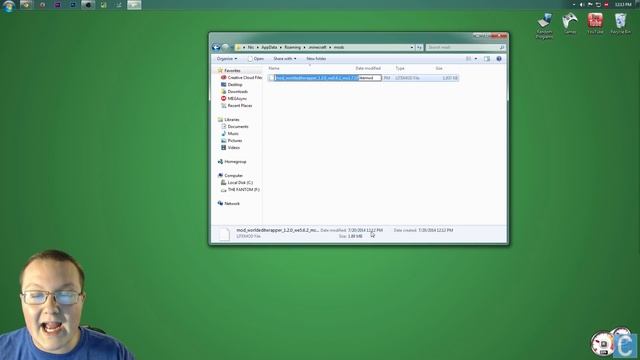Open the Music library
The height and width of the screenshot is (360, 640).
pos(230,133)
